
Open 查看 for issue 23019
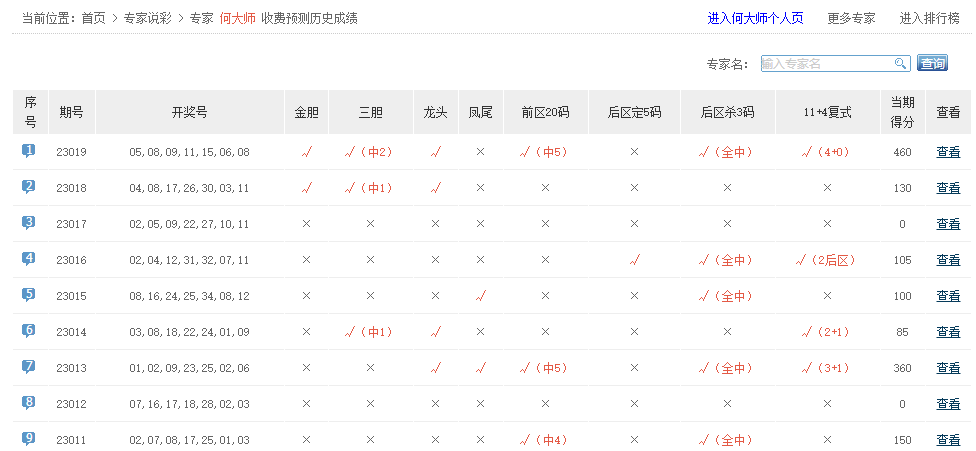[x=948, y=152]
